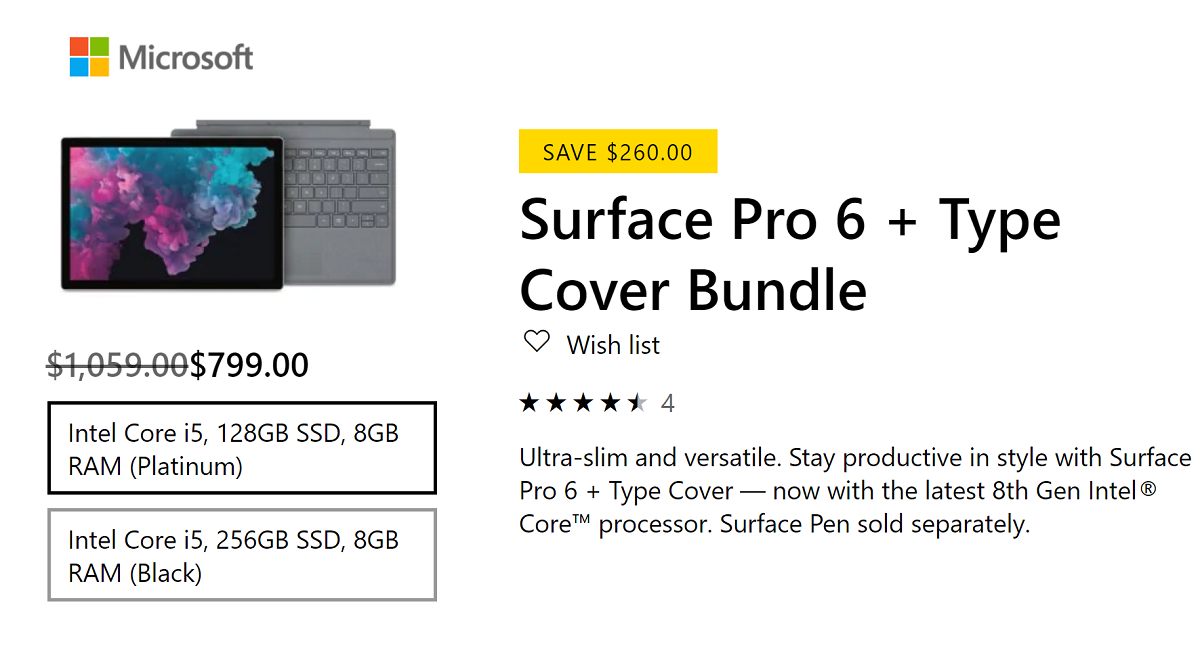Open the Surface Pro tablet product image
This screenshot has height=657, width=1200.
171,214
